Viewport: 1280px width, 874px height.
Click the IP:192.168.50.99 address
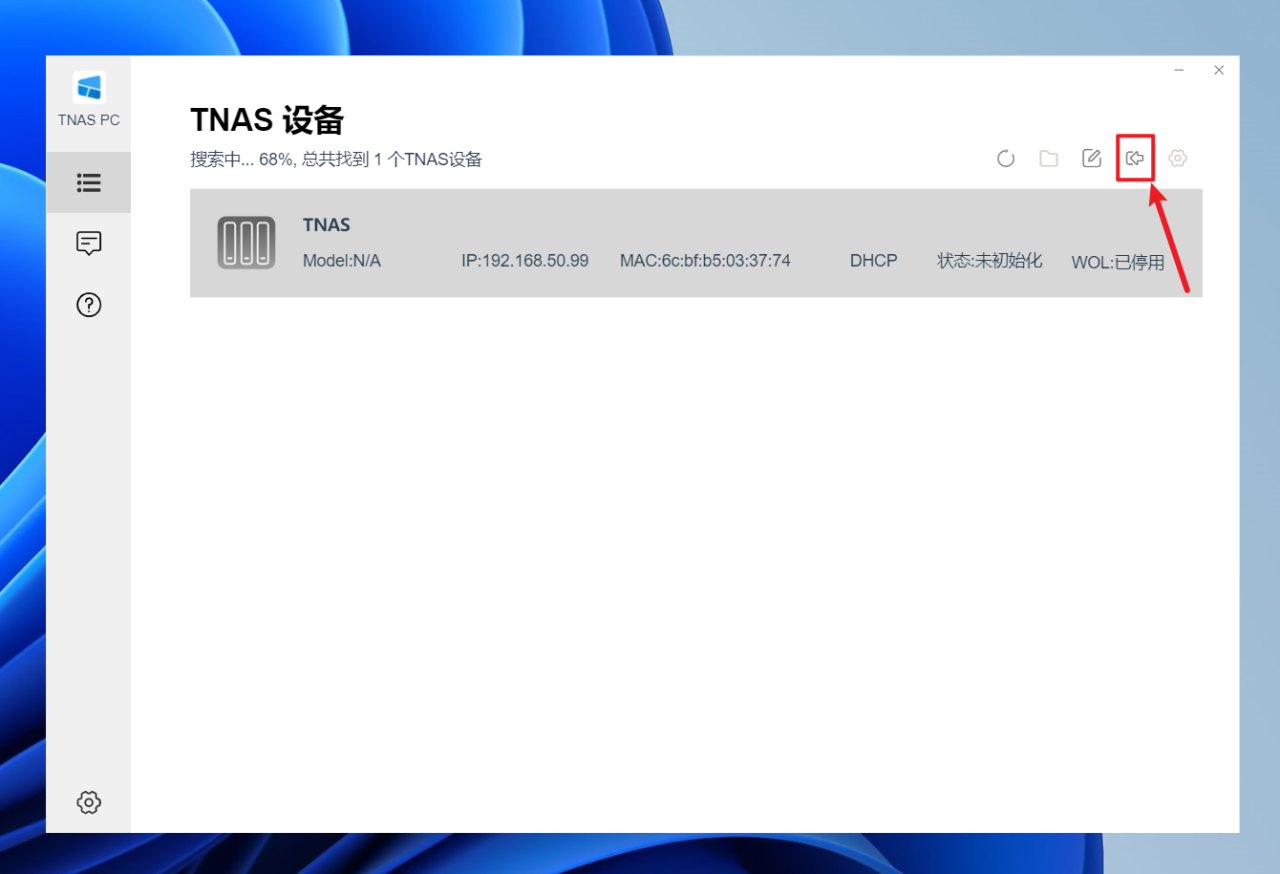pos(525,261)
